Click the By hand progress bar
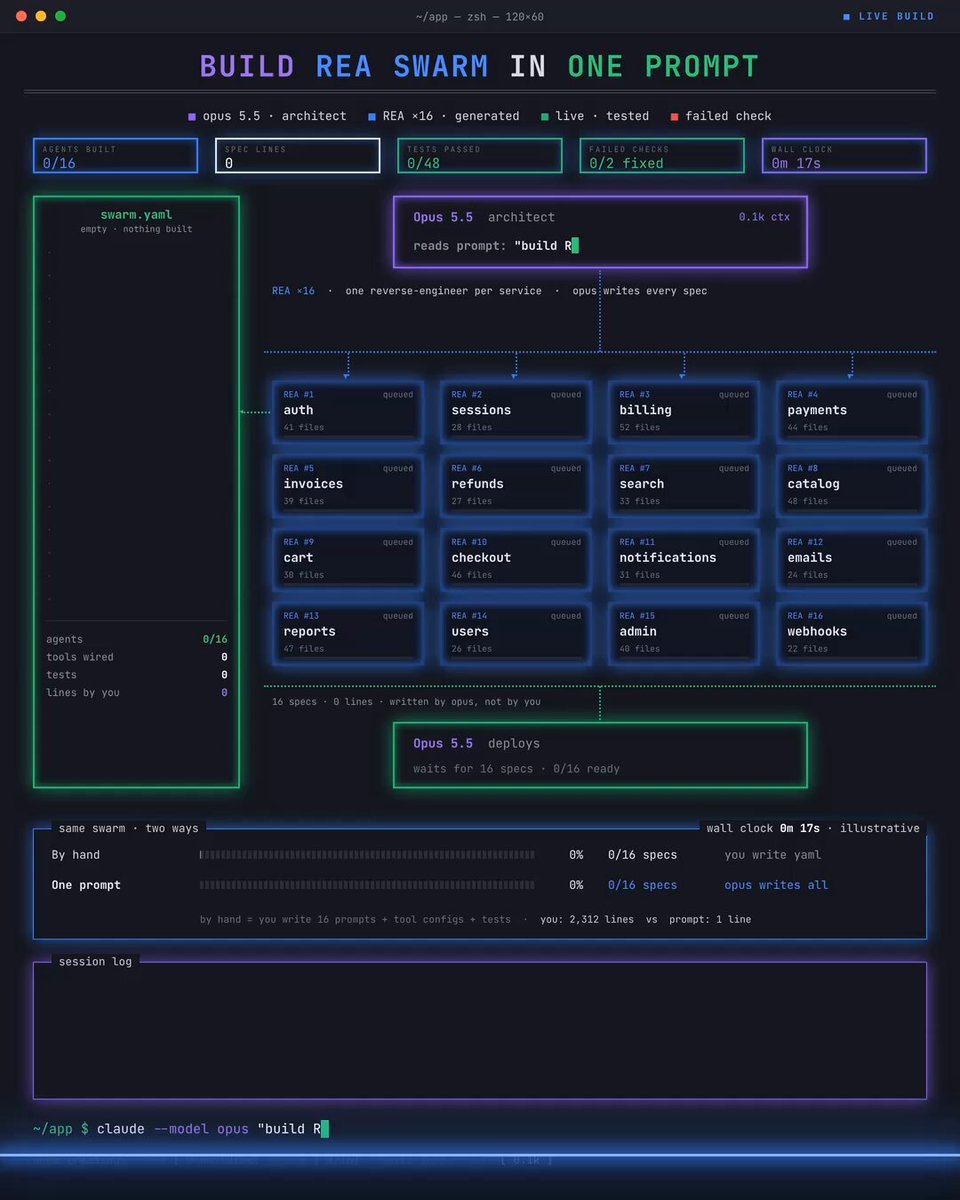The width and height of the screenshot is (960, 1200). (367, 855)
